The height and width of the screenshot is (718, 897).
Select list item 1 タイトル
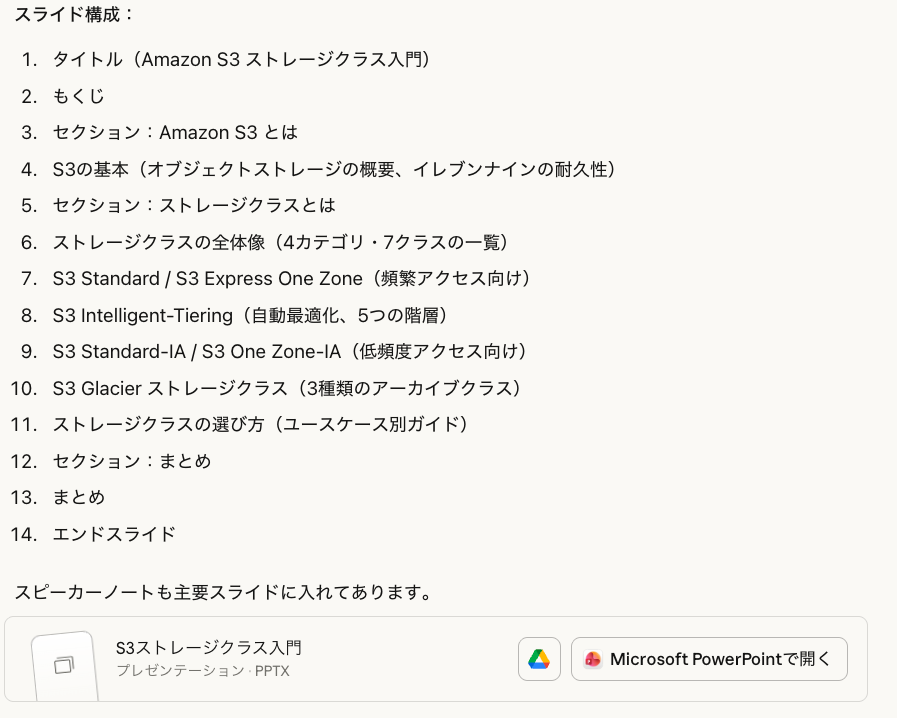pos(241,60)
